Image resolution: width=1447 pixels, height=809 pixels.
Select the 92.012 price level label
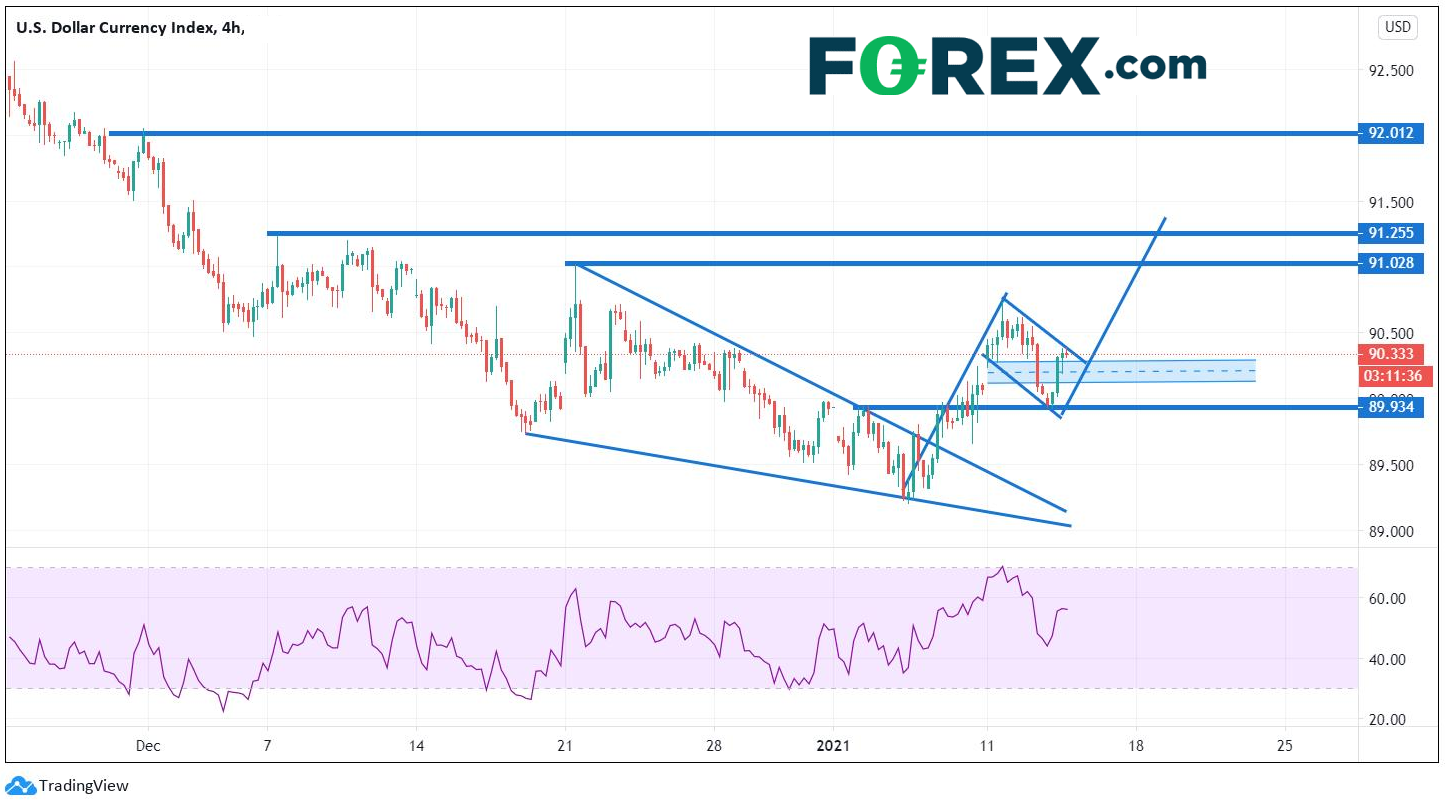1390,132
